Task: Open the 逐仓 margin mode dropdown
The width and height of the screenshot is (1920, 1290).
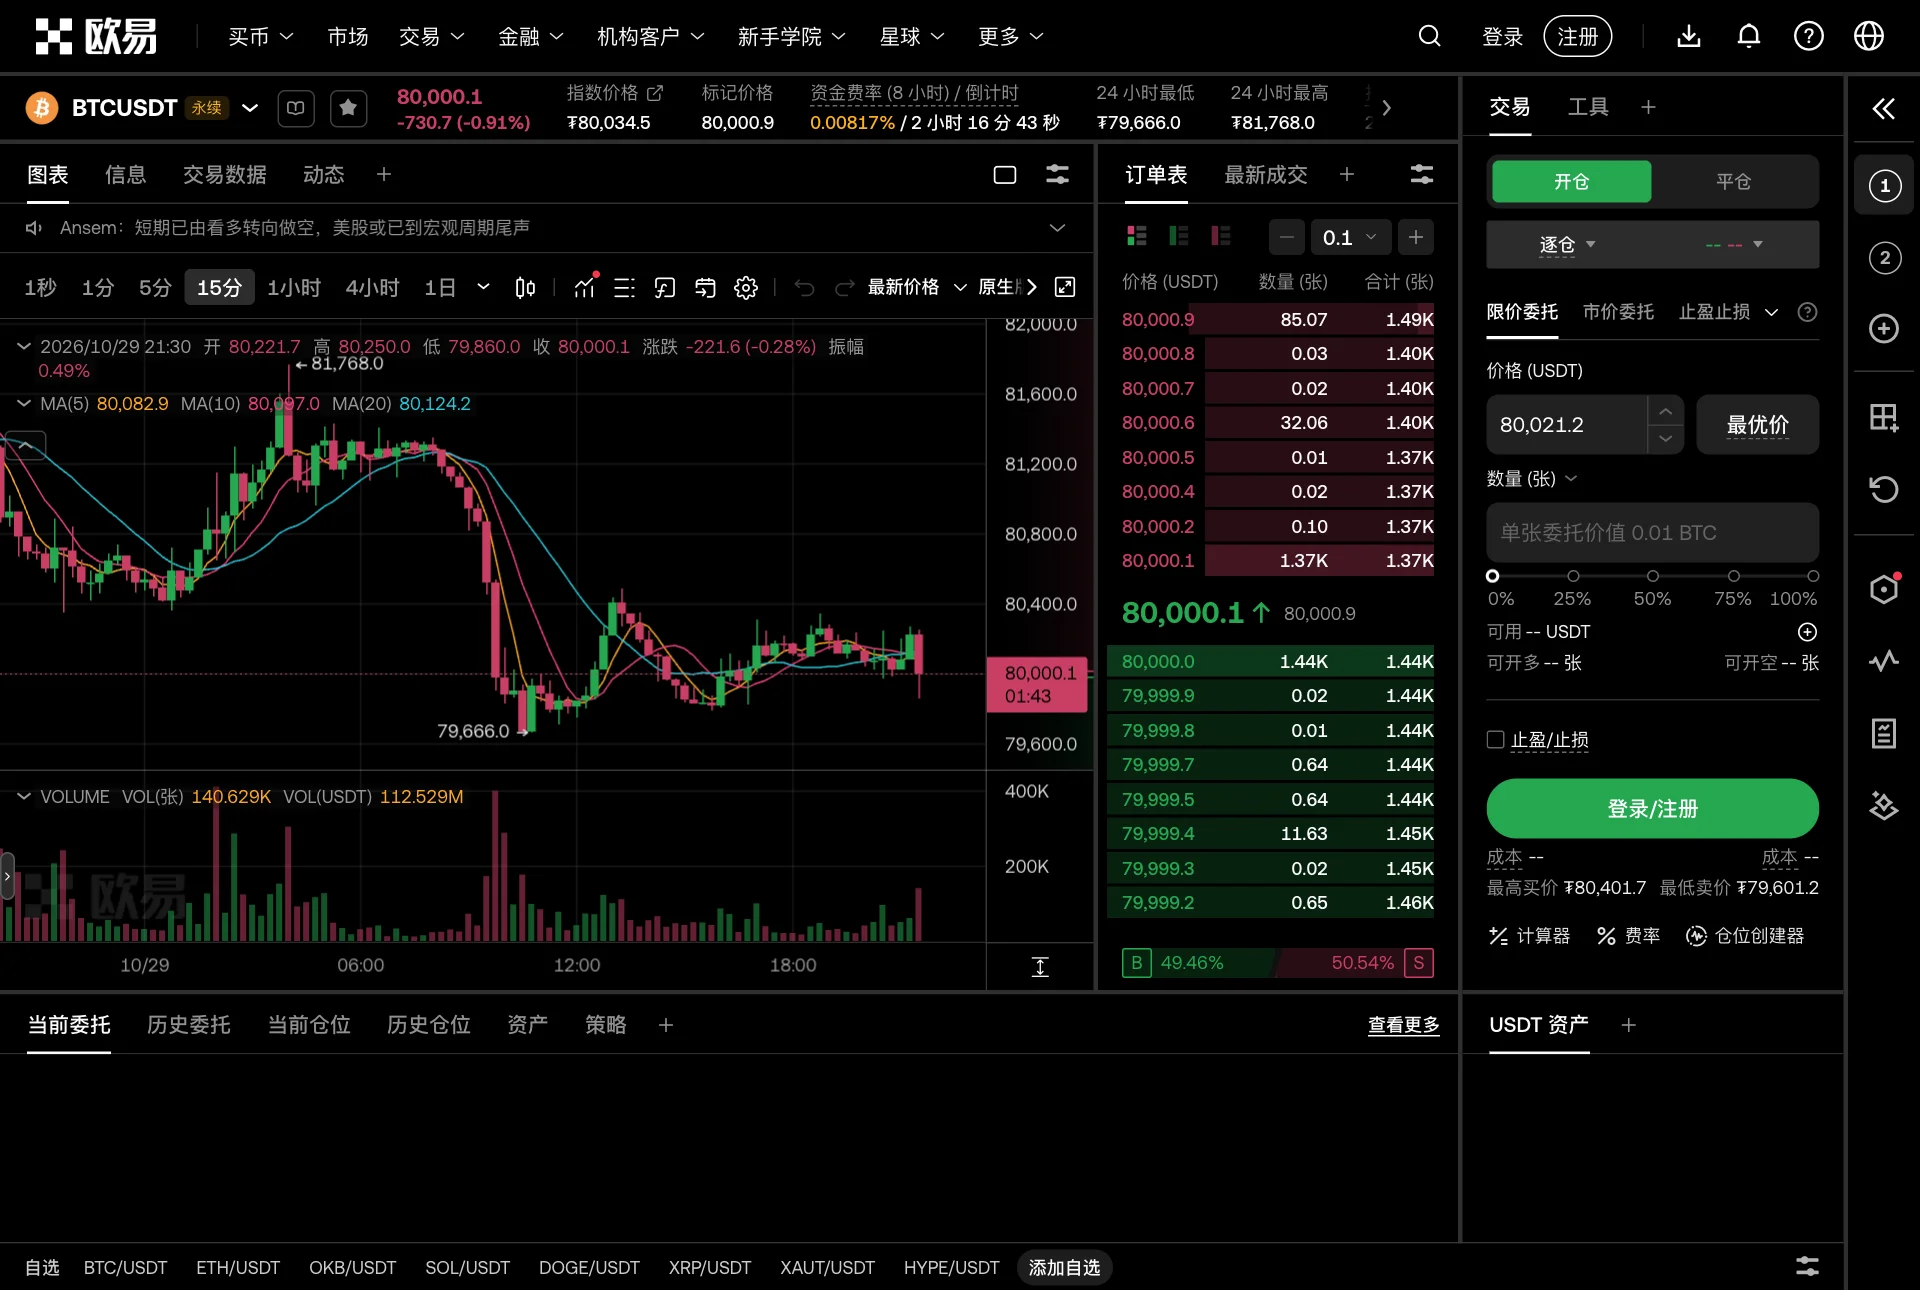Action: coord(1567,245)
